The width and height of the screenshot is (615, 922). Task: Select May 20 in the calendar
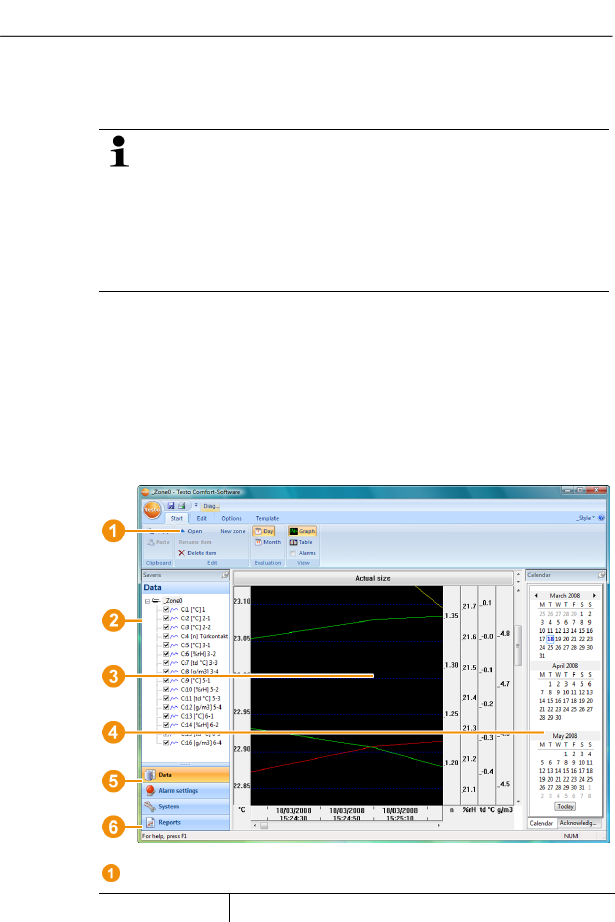(x=550, y=779)
